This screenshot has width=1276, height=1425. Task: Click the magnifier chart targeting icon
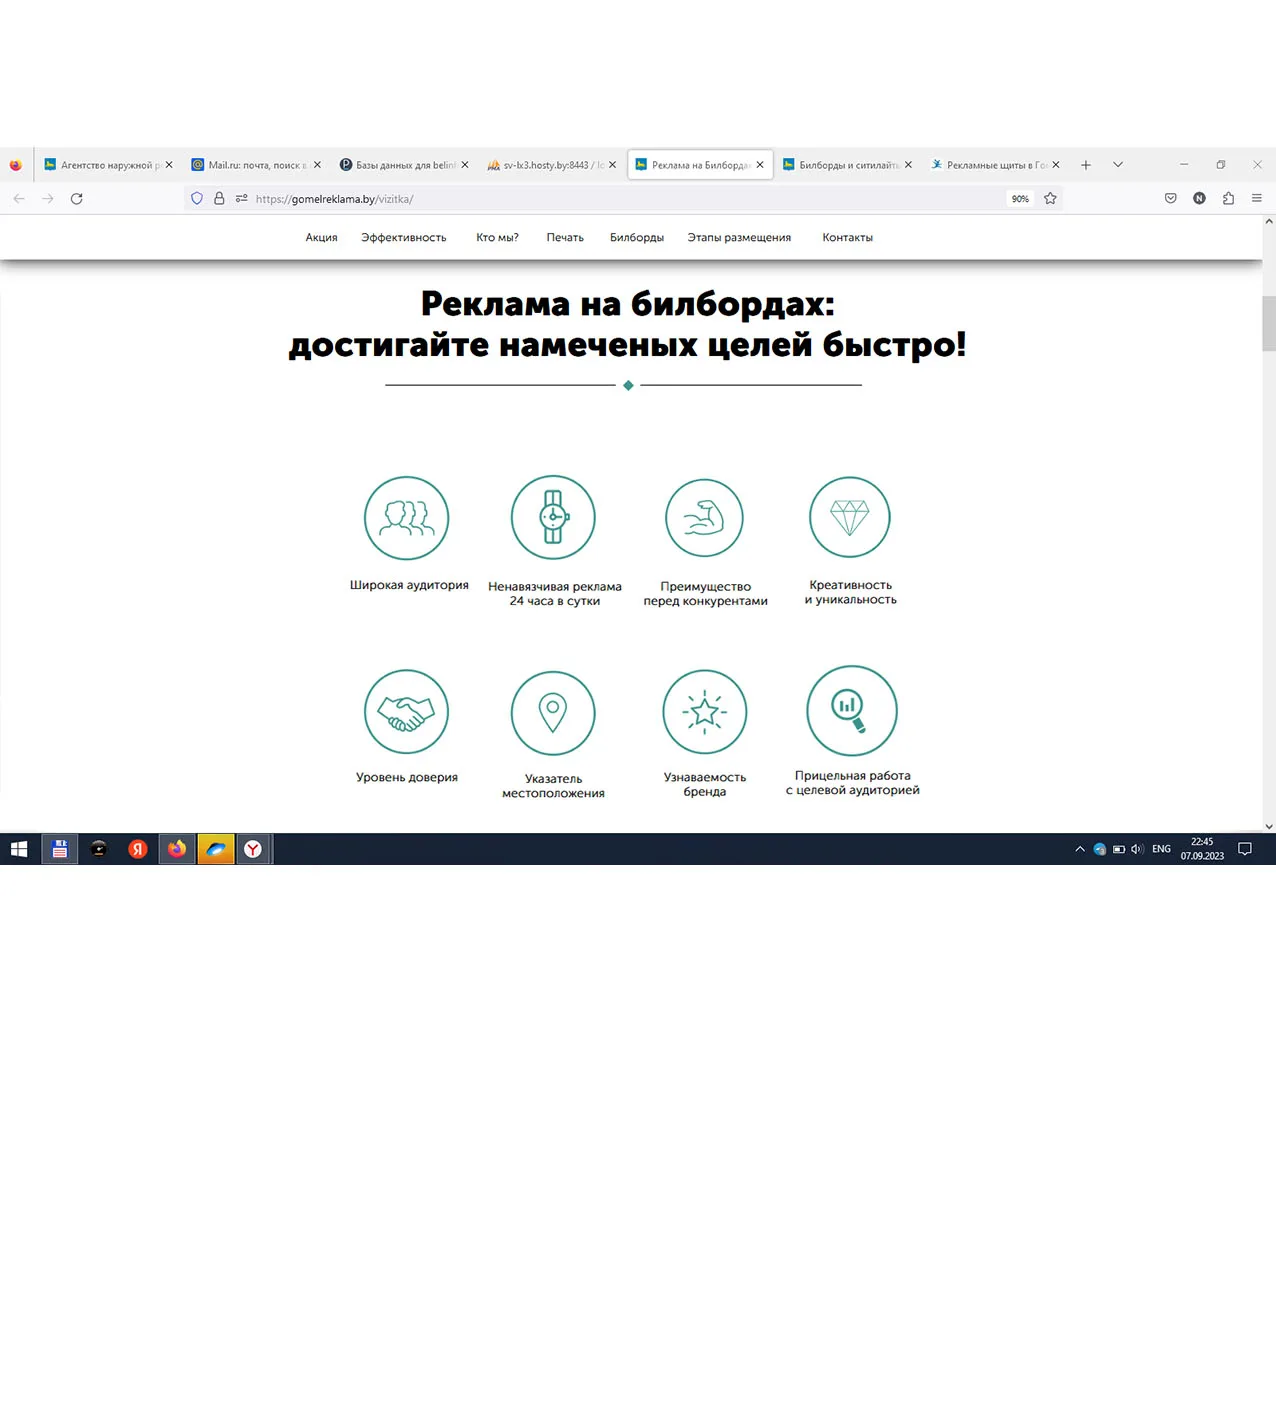pyautogui.click(x=851, y=710)
